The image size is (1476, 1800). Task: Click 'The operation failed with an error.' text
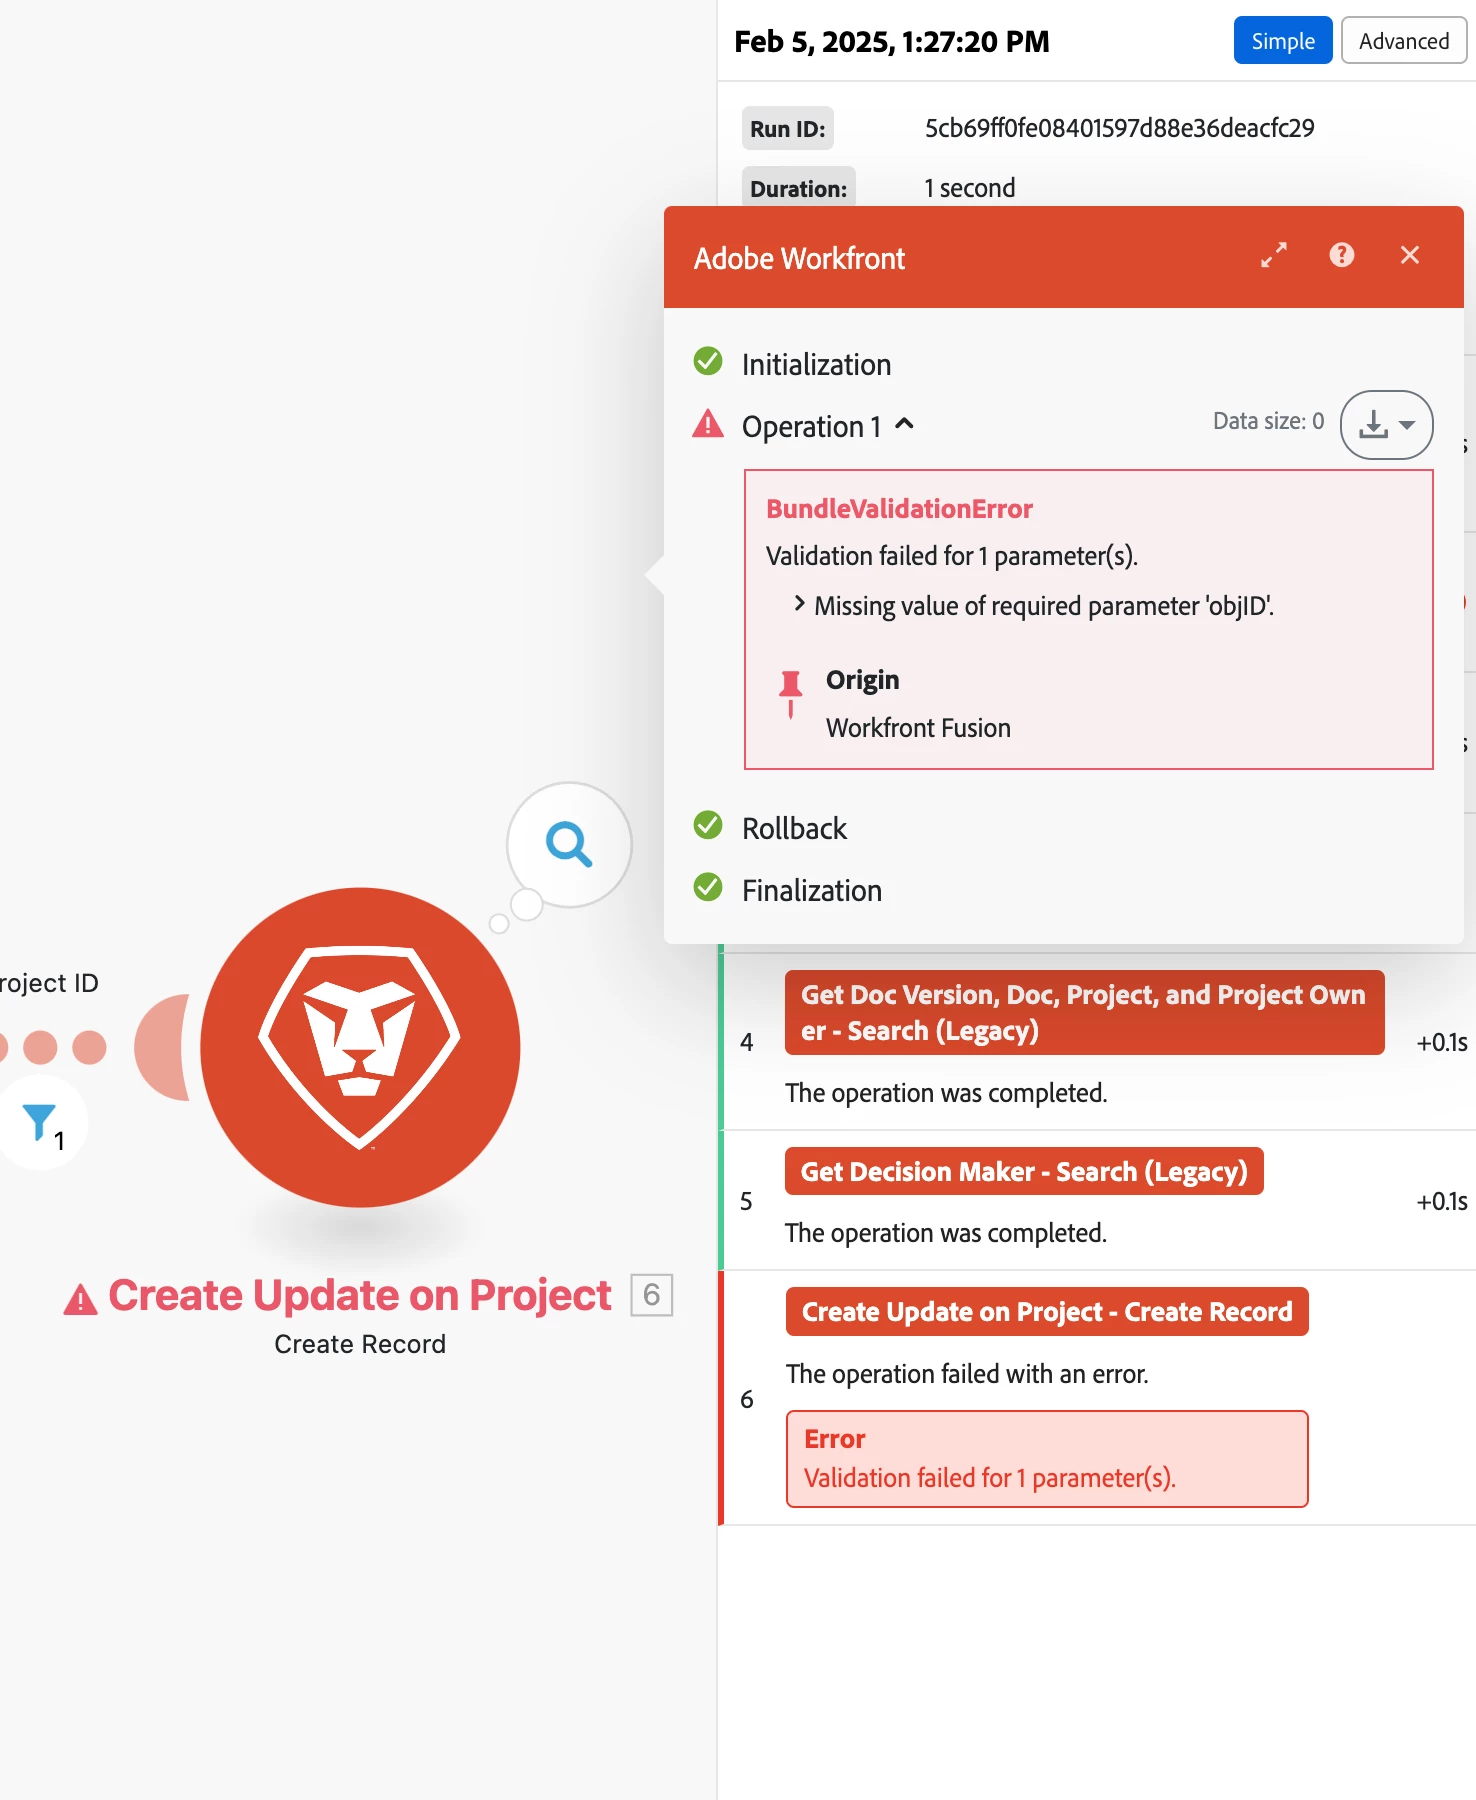point(967,1374)
